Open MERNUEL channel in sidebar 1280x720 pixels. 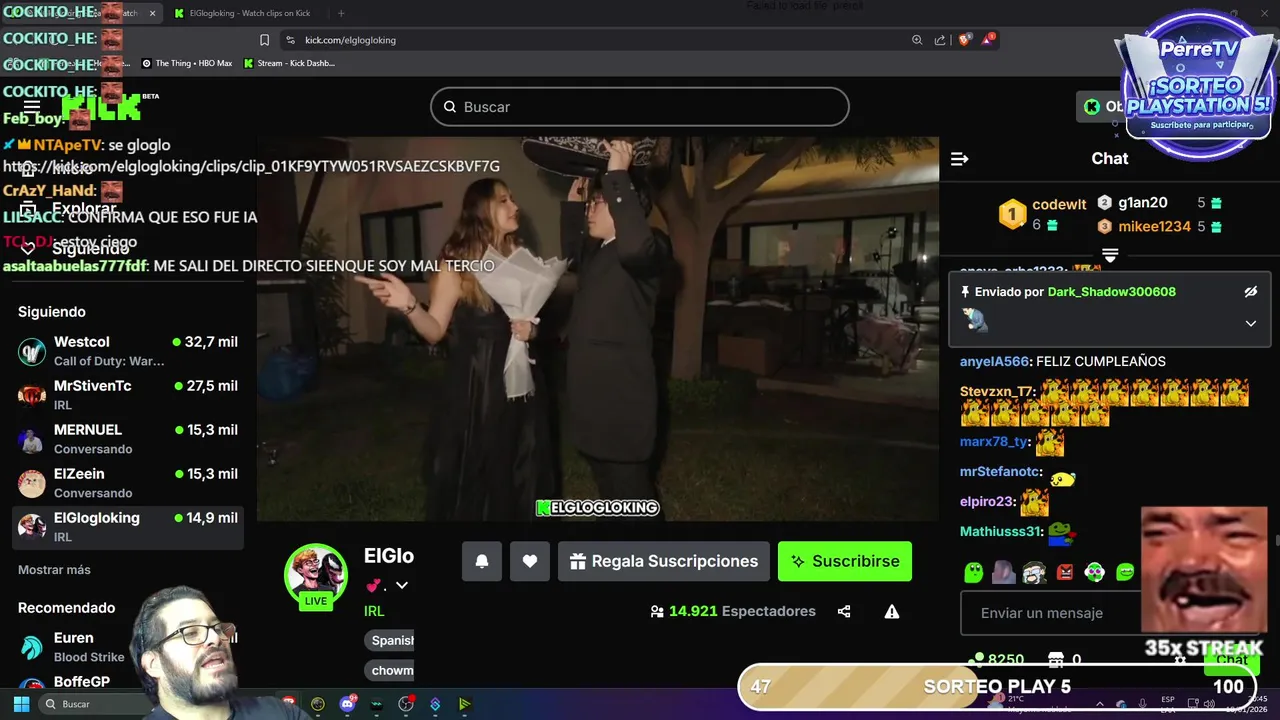click(x=128, y=439)
